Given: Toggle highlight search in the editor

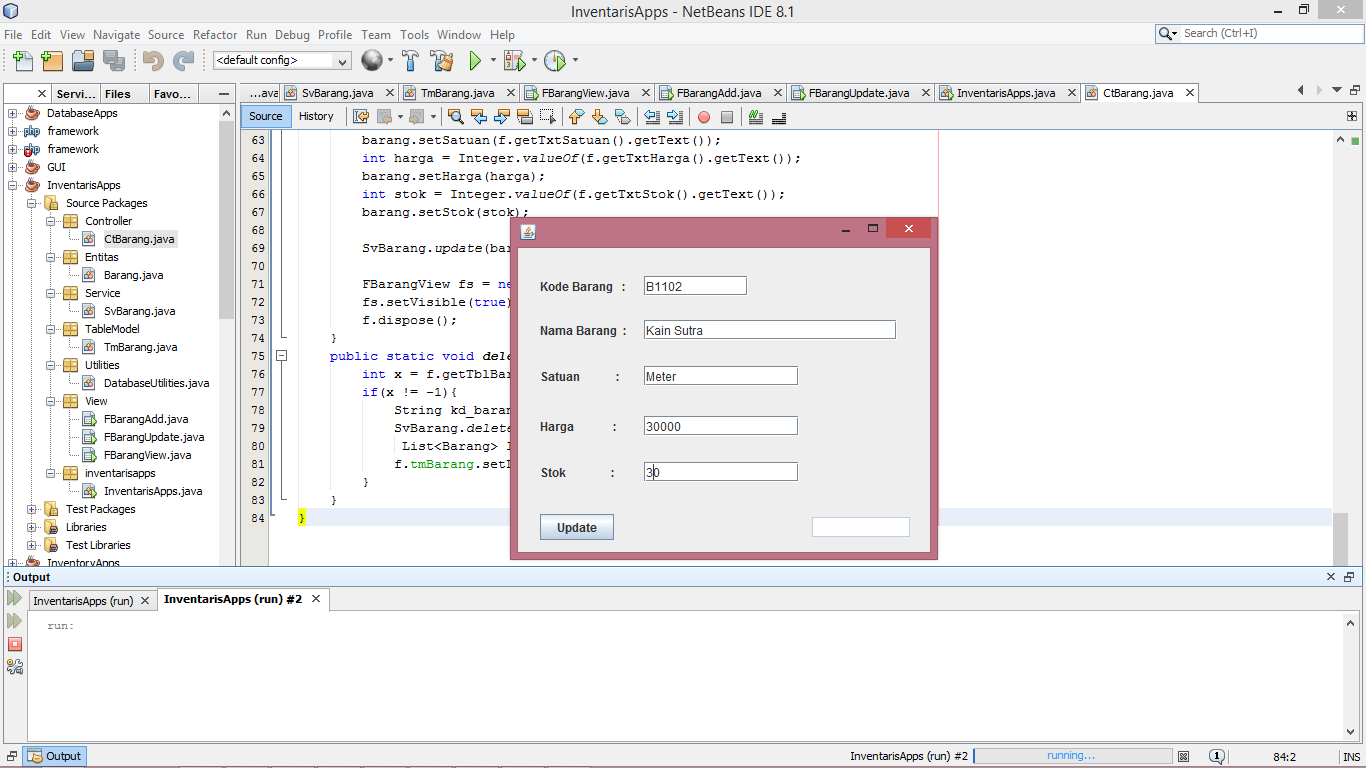Looking at the screenshot, I should click(x=524, y=117).
